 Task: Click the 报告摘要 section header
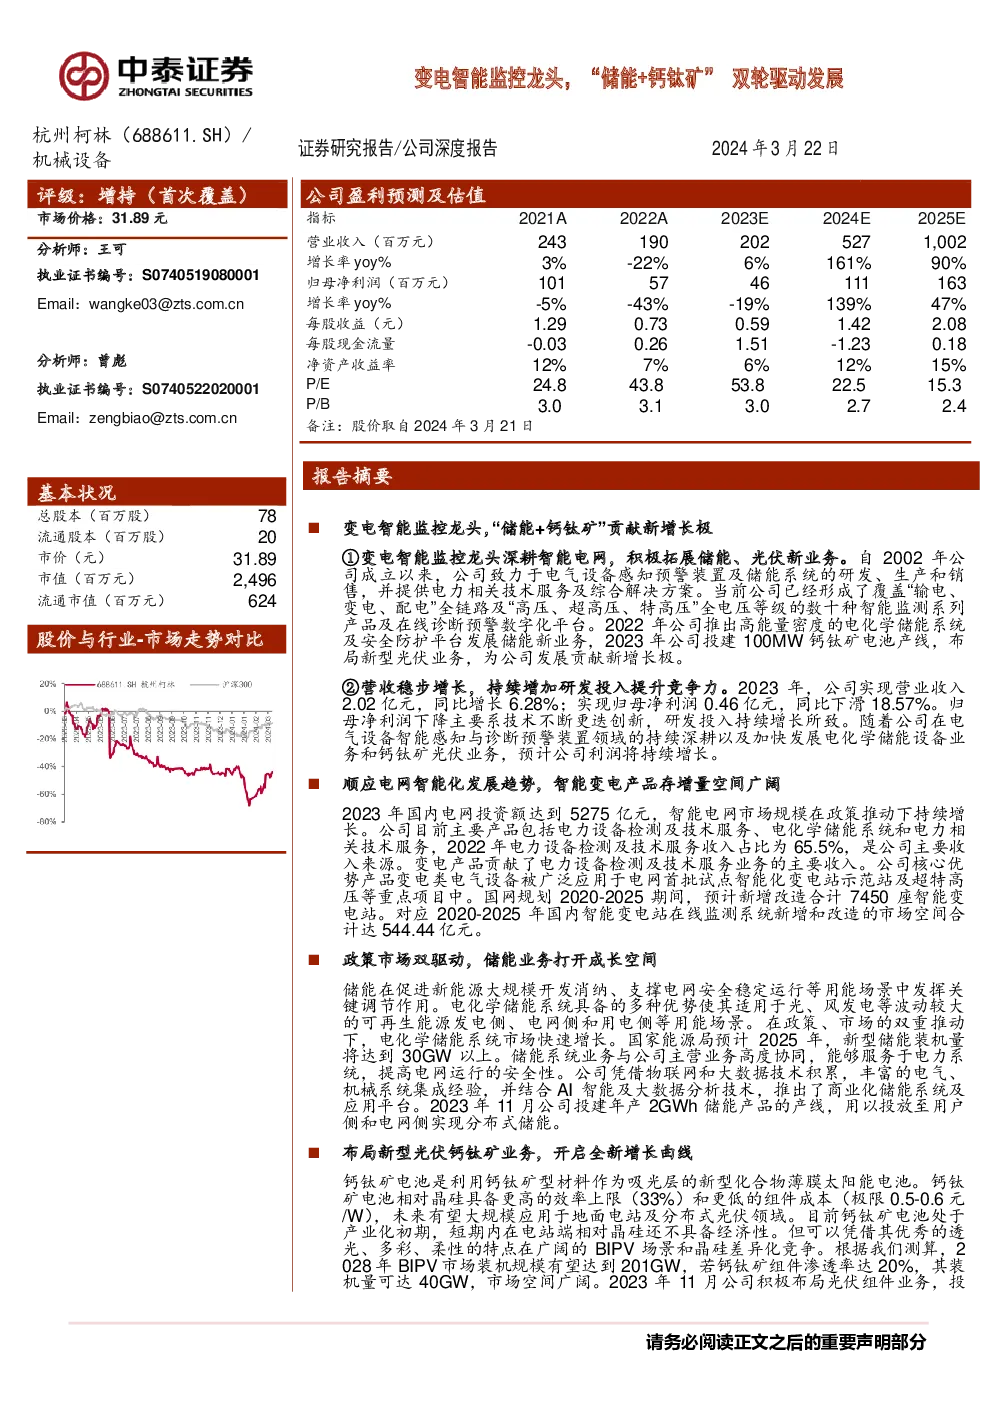pos(640,476)
